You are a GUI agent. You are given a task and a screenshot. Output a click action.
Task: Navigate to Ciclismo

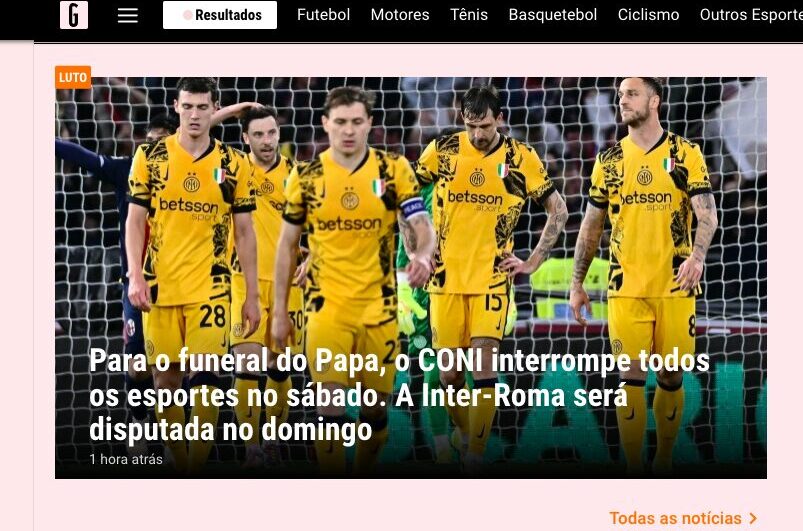tap(648, 15)
